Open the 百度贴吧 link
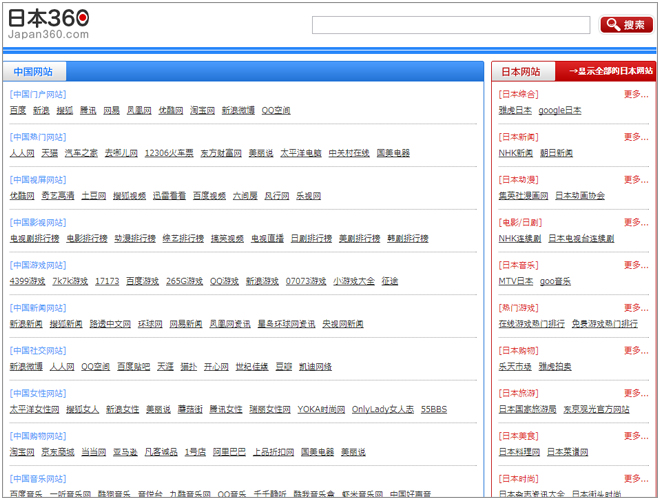This screenshot has height=500, width=660. (133, 367)
